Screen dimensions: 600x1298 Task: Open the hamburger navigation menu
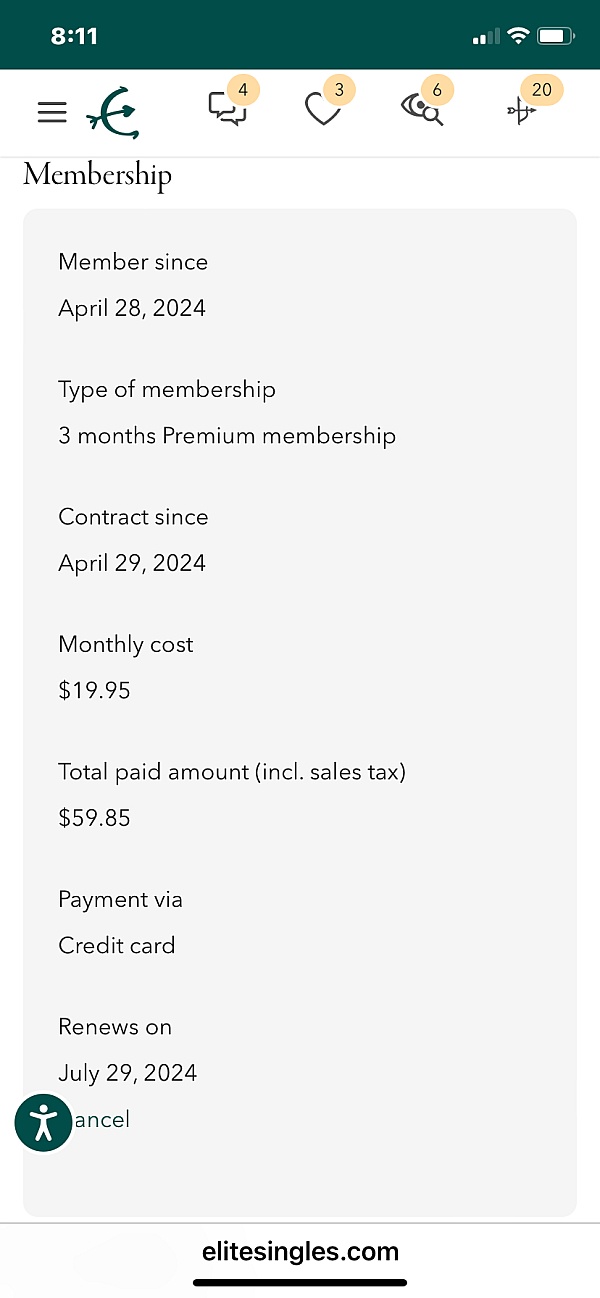pos(52,113)
